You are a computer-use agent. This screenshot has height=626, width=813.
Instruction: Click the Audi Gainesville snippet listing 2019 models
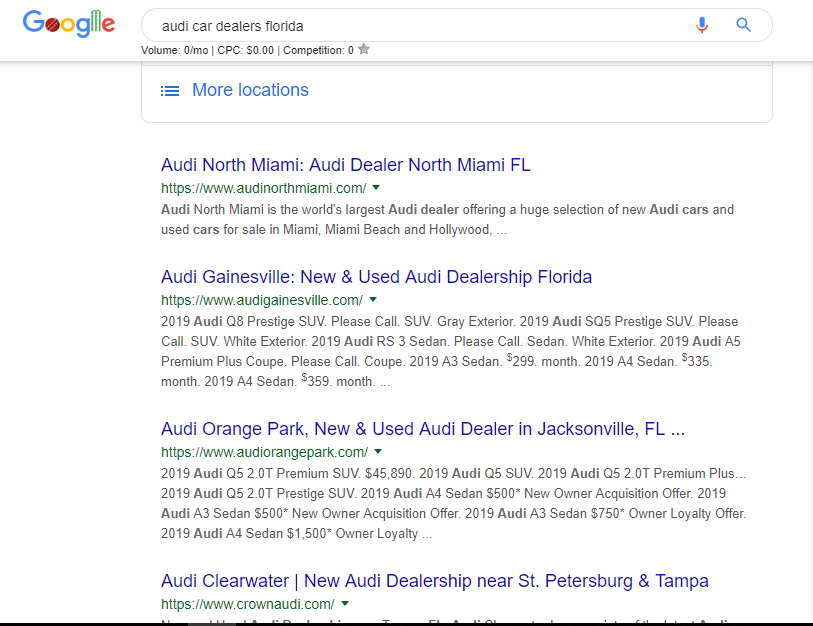[451, 351]
